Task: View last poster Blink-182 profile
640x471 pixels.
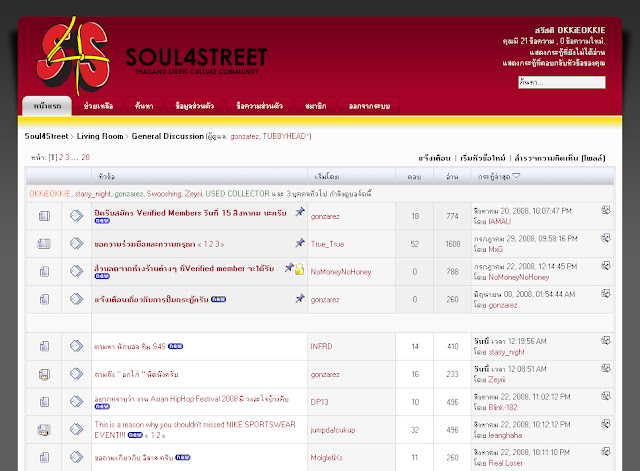Action: click(x=503, y=407)
